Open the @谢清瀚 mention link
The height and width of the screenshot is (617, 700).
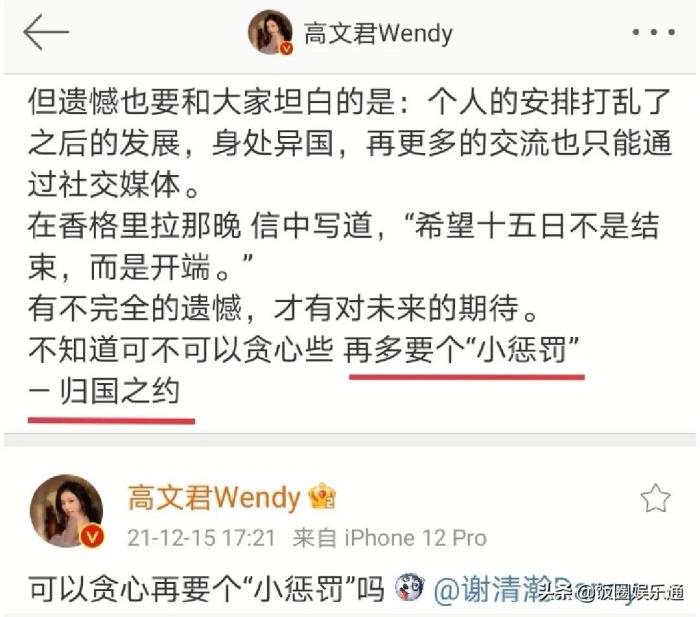pos(489,589)
